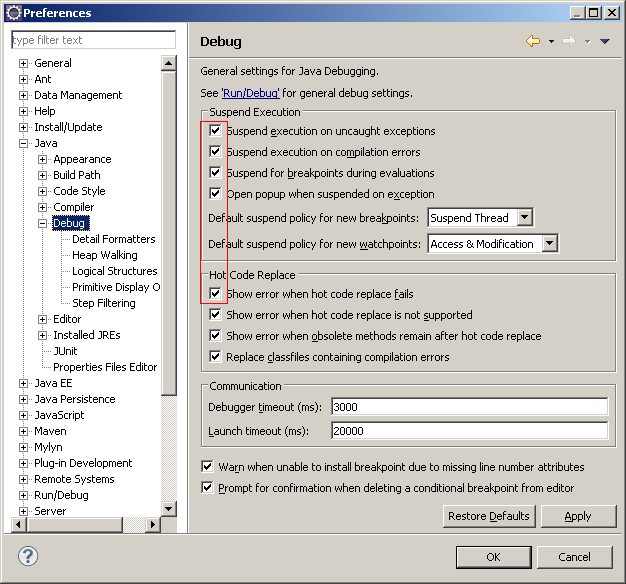Click the help question mark icon
Viewport: 626px width, 584px height.
tap(28, 556)
